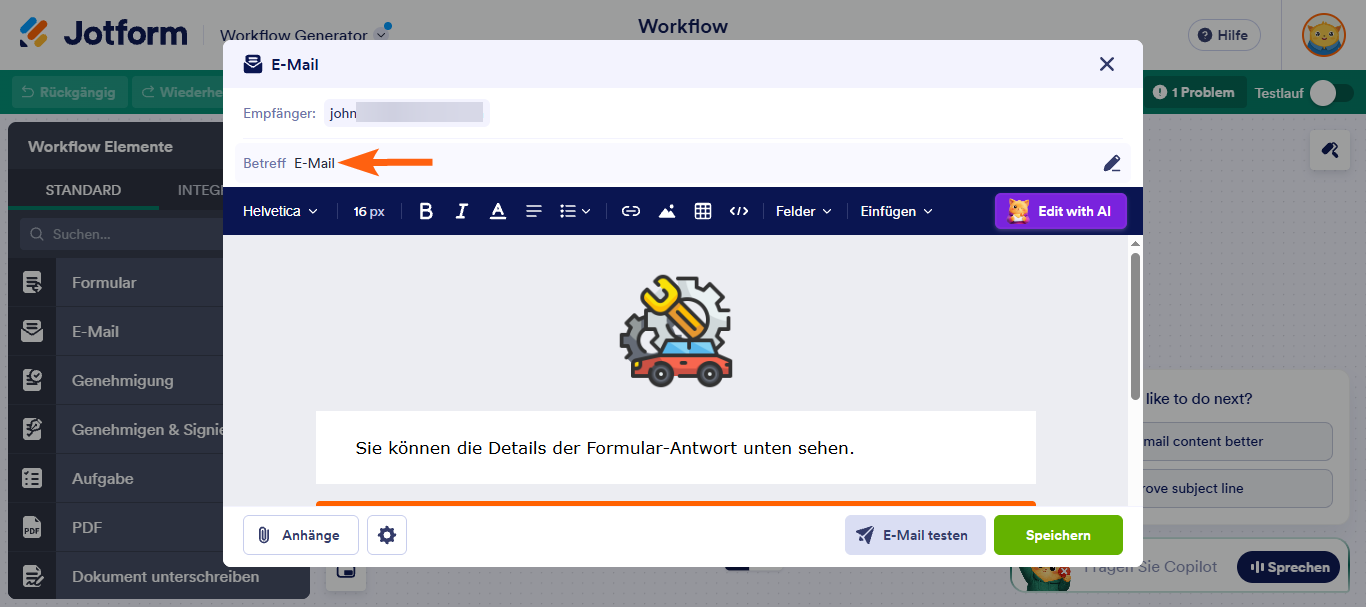Image resolution: width=1366 pixels, height=607 pixels.
Task: Click the Aufgabe list icon
Action: pyautogui.click(x=33, y=479)
